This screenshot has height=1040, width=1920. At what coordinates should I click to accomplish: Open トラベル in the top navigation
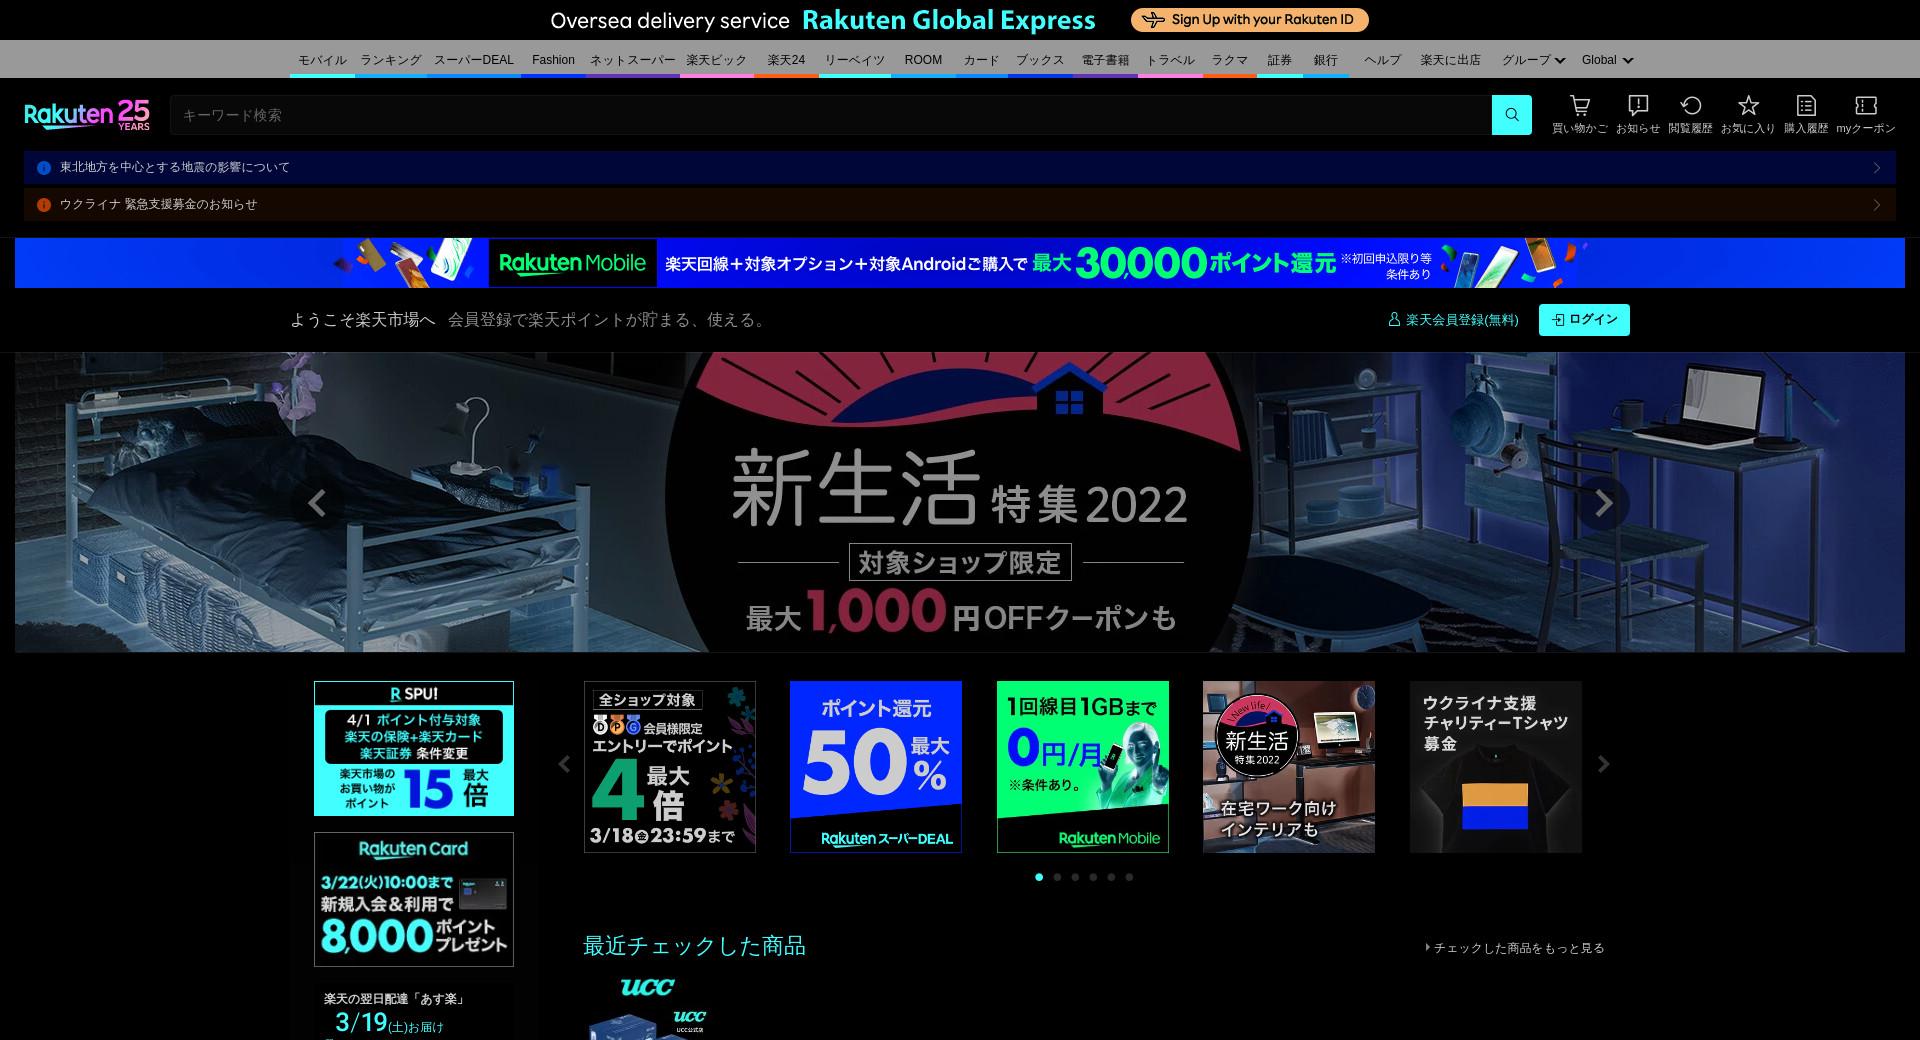click(1170, 60)
